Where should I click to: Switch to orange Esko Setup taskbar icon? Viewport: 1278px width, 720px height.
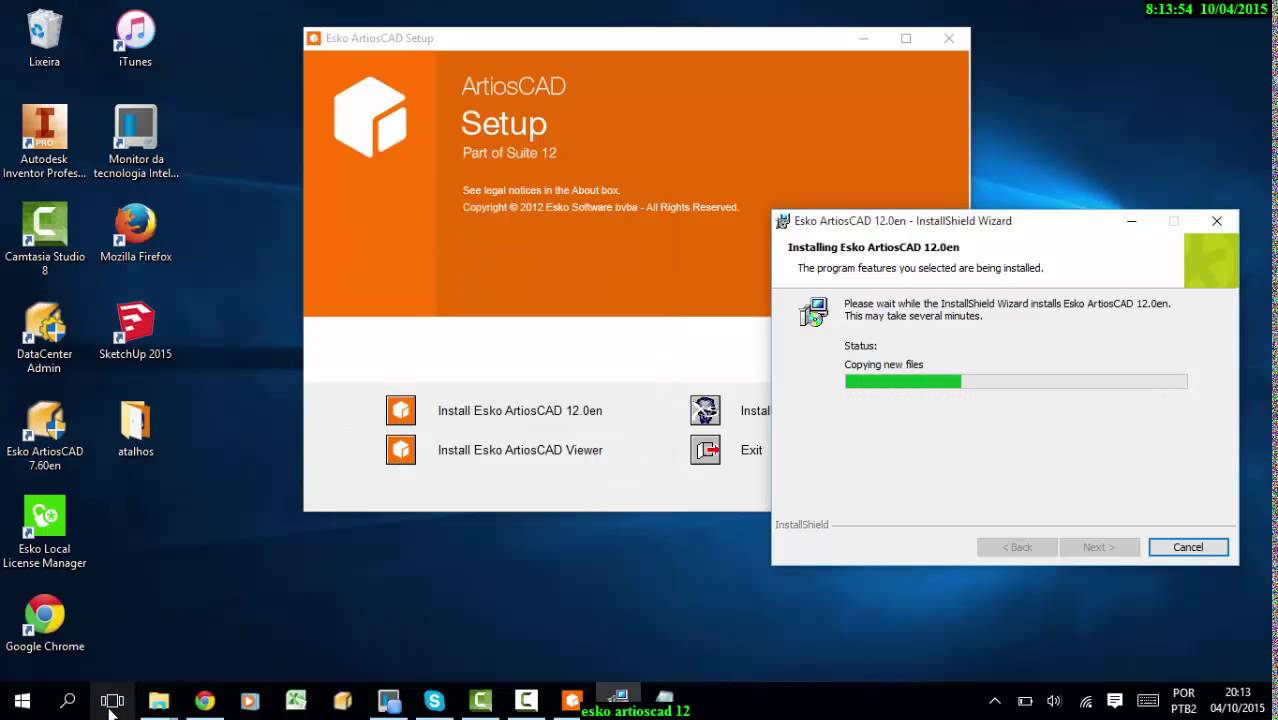point(572,701)
